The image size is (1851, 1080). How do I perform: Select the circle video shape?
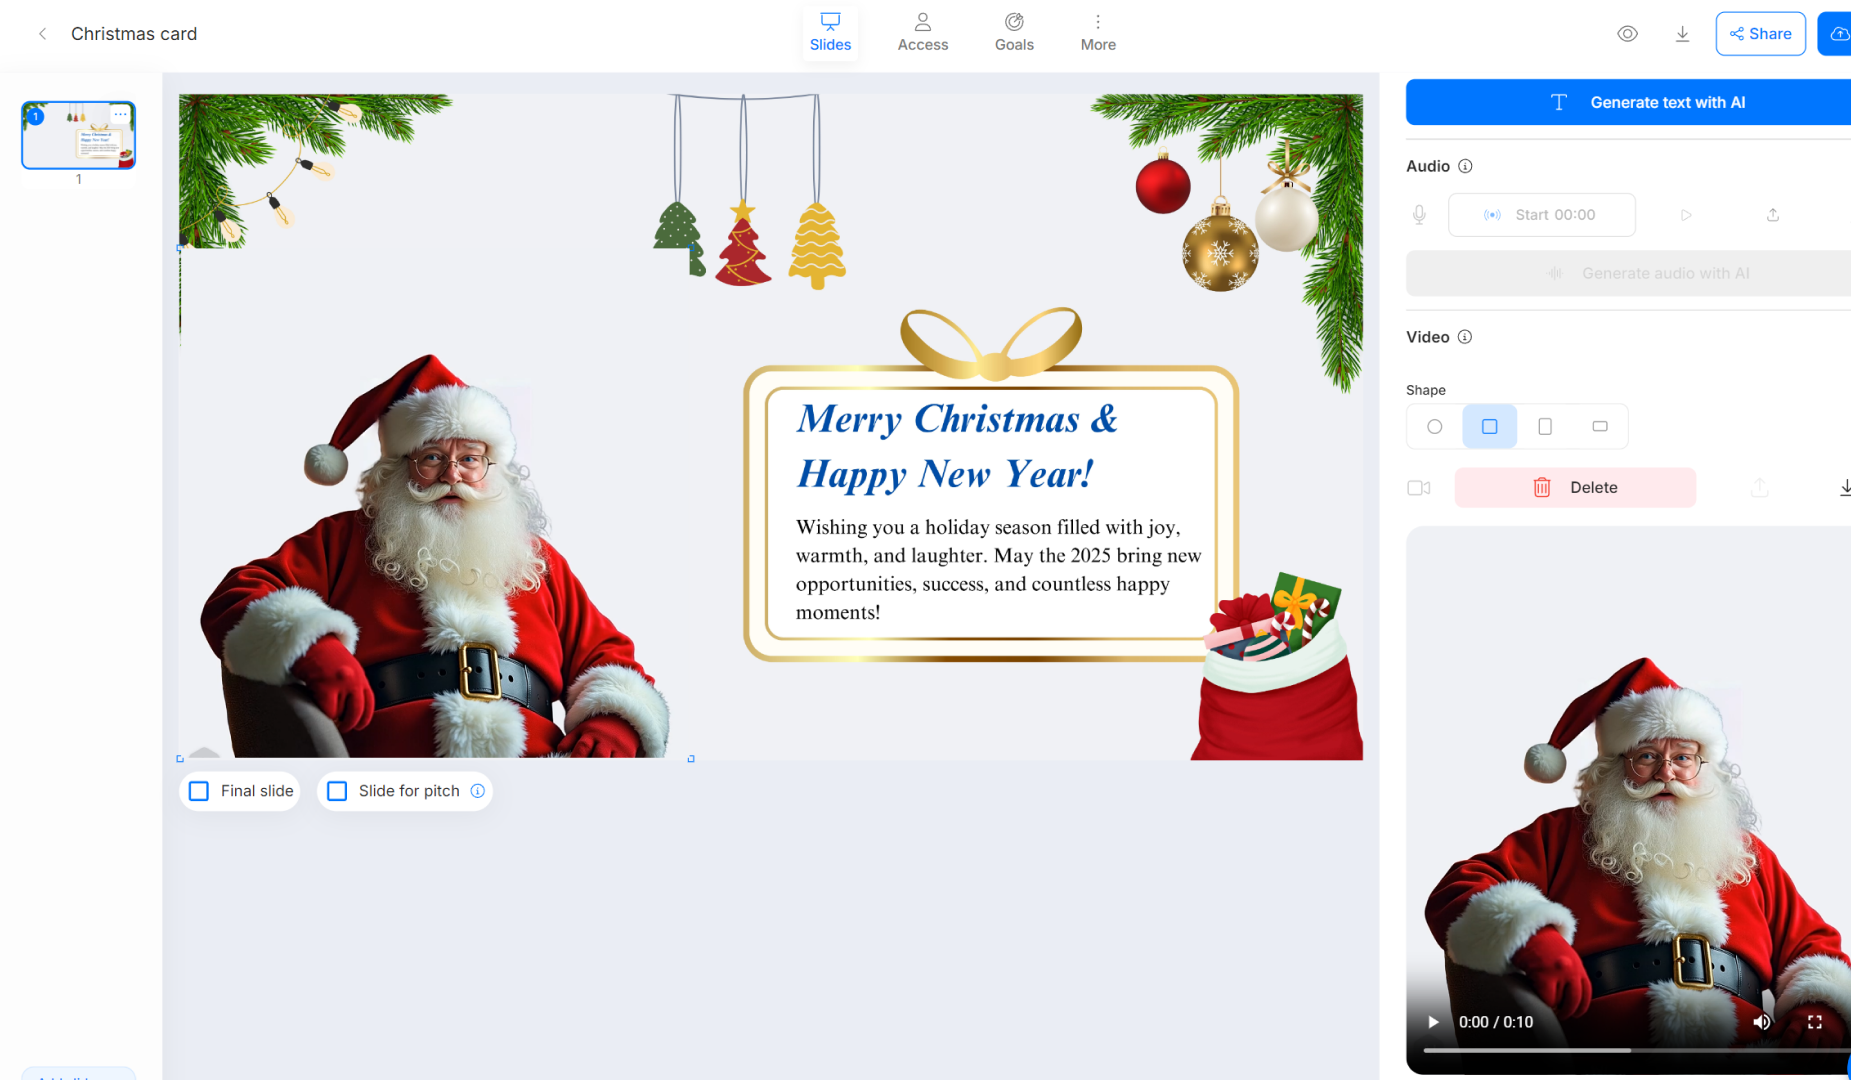[x=1434, y=427]
